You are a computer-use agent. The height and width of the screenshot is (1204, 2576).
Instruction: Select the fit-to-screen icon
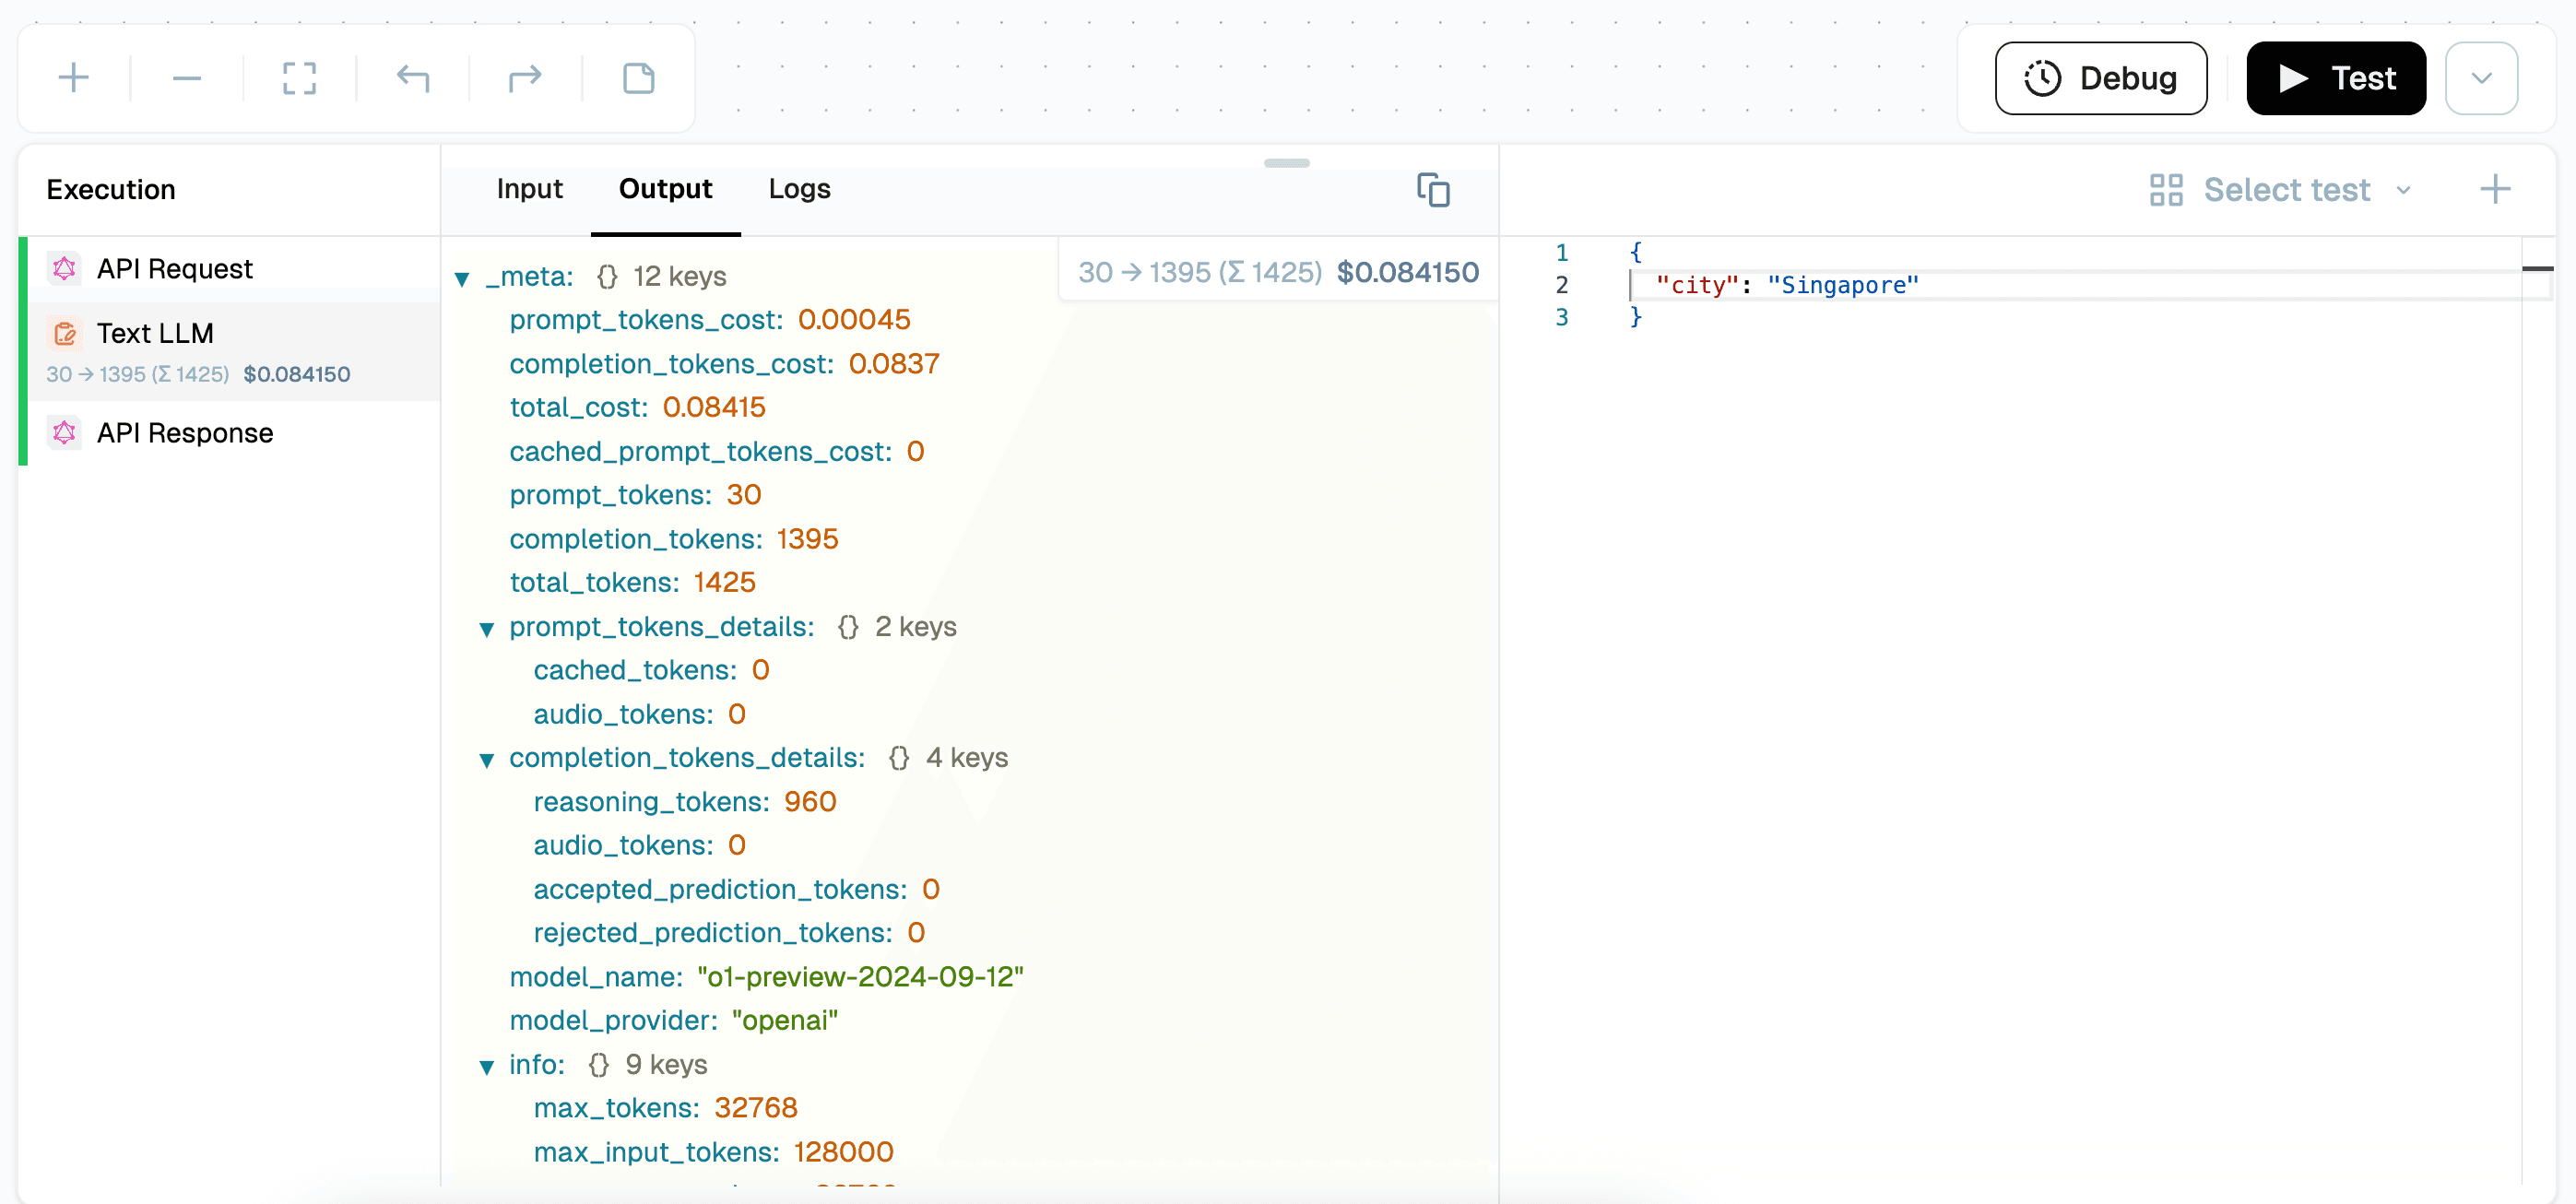tap(299, 77)
